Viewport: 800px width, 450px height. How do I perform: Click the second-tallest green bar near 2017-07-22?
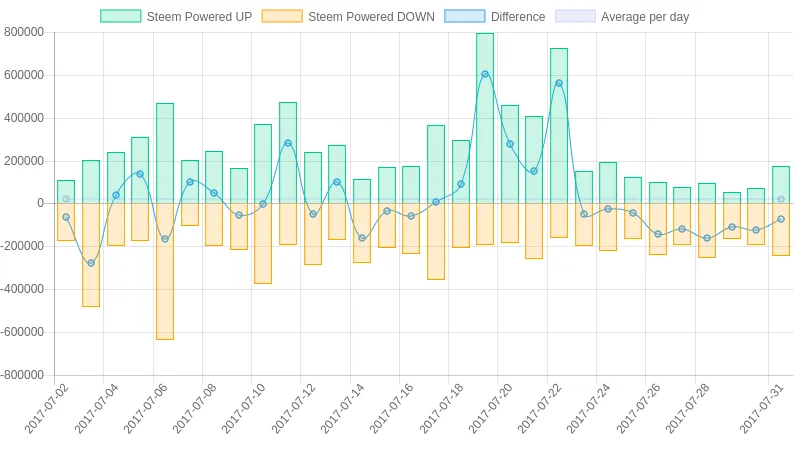(x=559, y=126)
